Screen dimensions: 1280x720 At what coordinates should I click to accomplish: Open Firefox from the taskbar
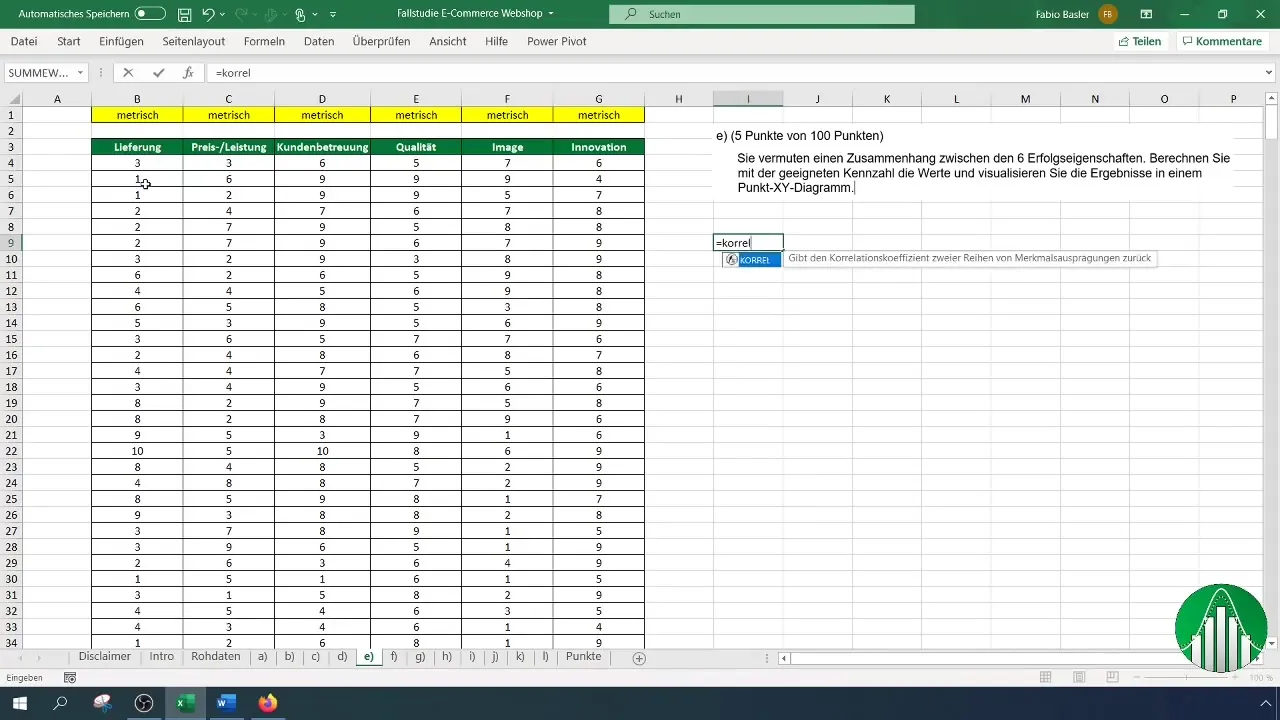[x=267, y=704]
